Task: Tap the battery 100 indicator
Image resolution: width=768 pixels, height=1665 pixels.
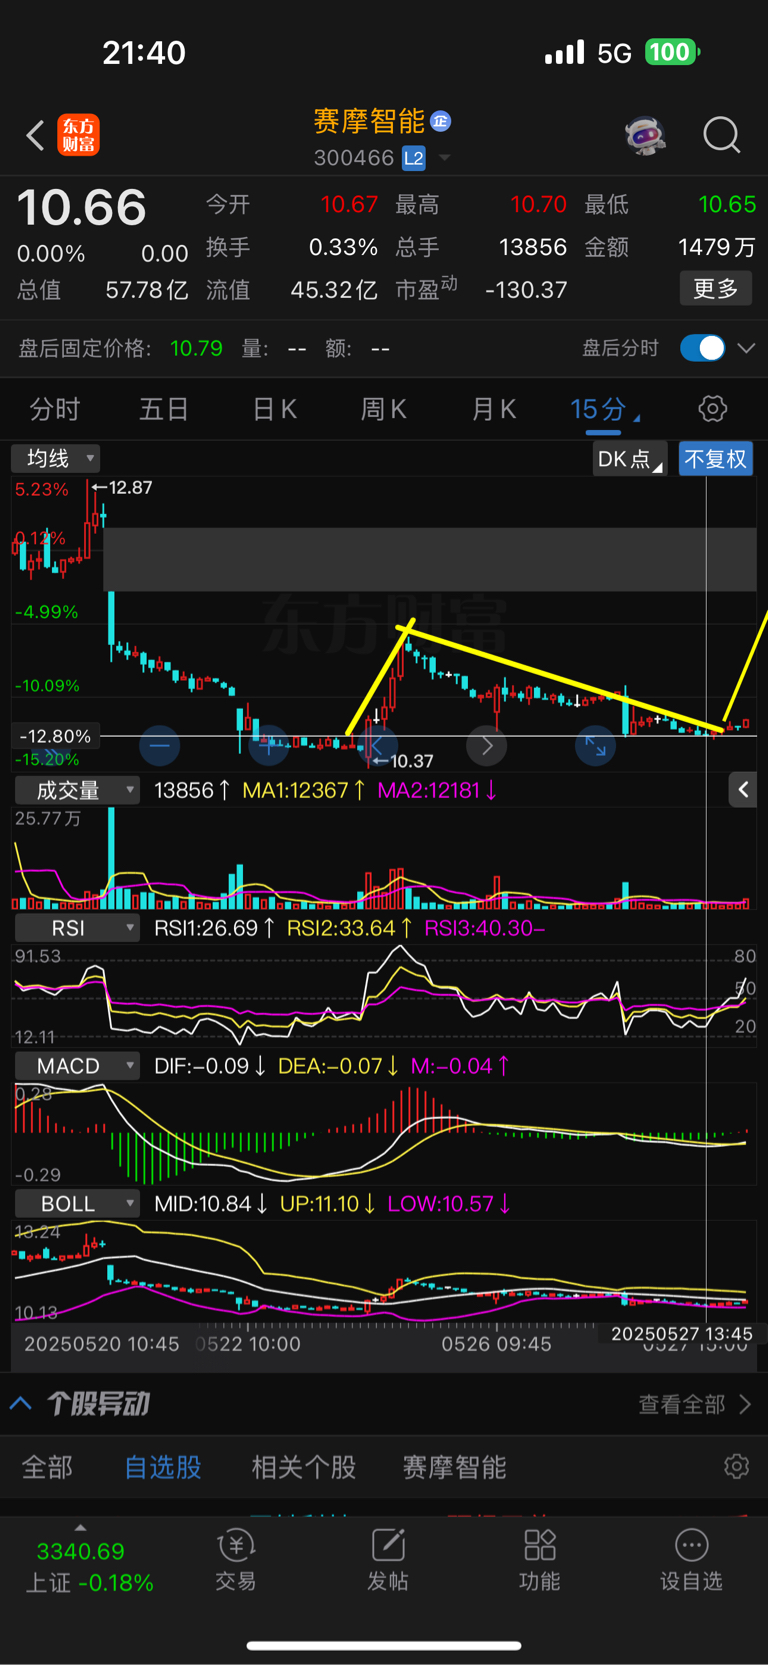Action: pos(671,52)
